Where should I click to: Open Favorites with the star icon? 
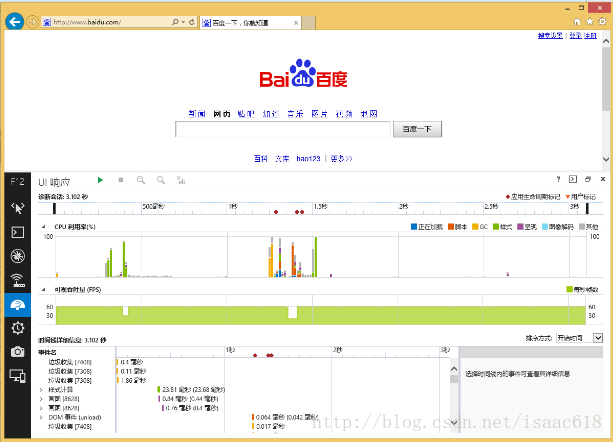point(590,21)
